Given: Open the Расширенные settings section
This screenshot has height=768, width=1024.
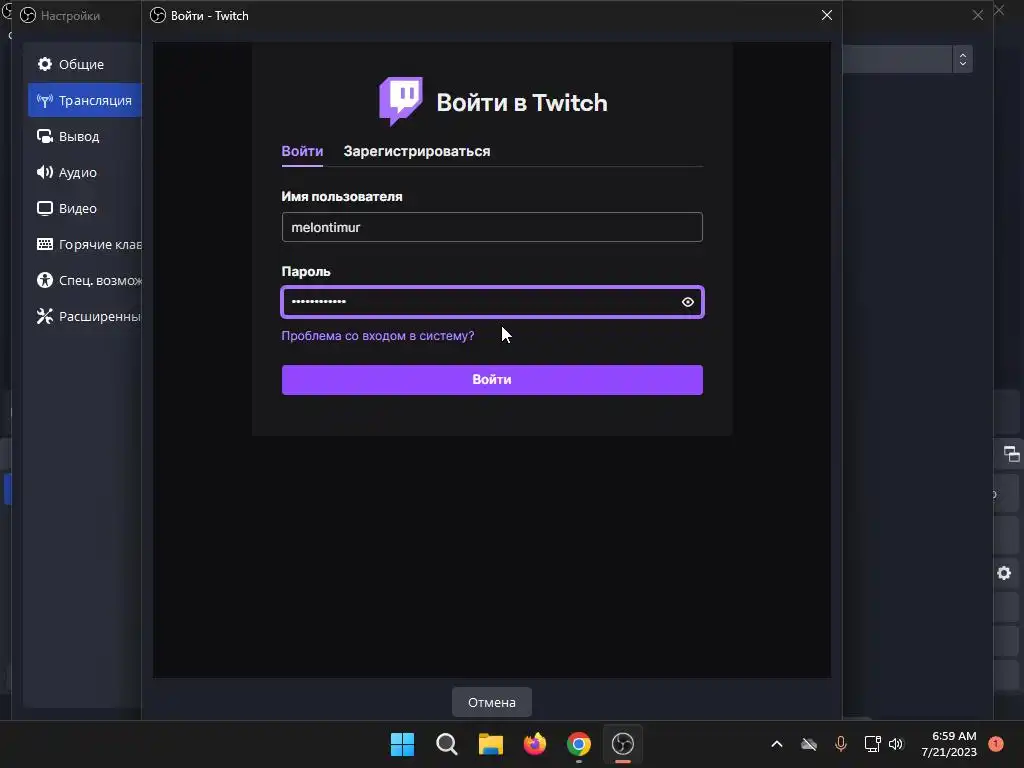Looking at the screenshot, I should pyautogui.click(x=84, y=316).
